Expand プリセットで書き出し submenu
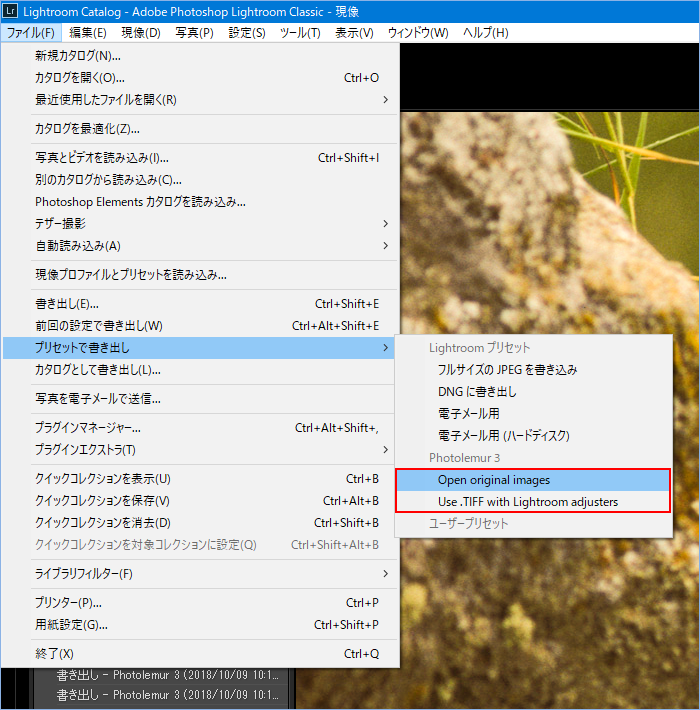Image resolution: width=700 pixels, height=710 pixels. tap(198, 348)
